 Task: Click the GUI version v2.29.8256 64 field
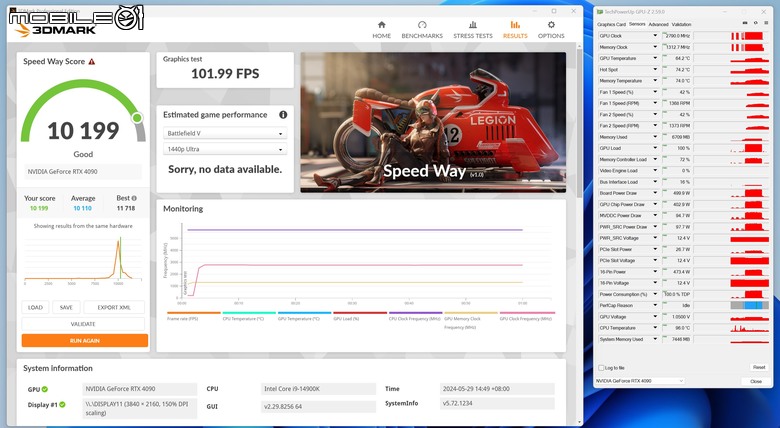tap(318, 407)
